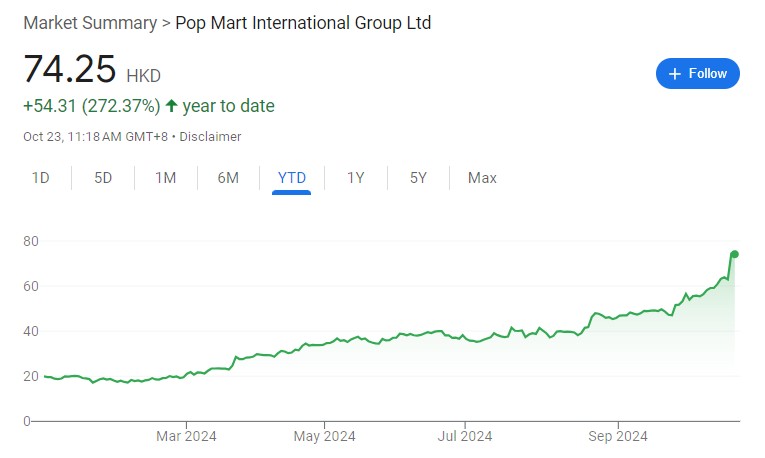Viewport: 765px width, 458px height.
Task: Choose the 5Y time range
Action: point(418,178)
